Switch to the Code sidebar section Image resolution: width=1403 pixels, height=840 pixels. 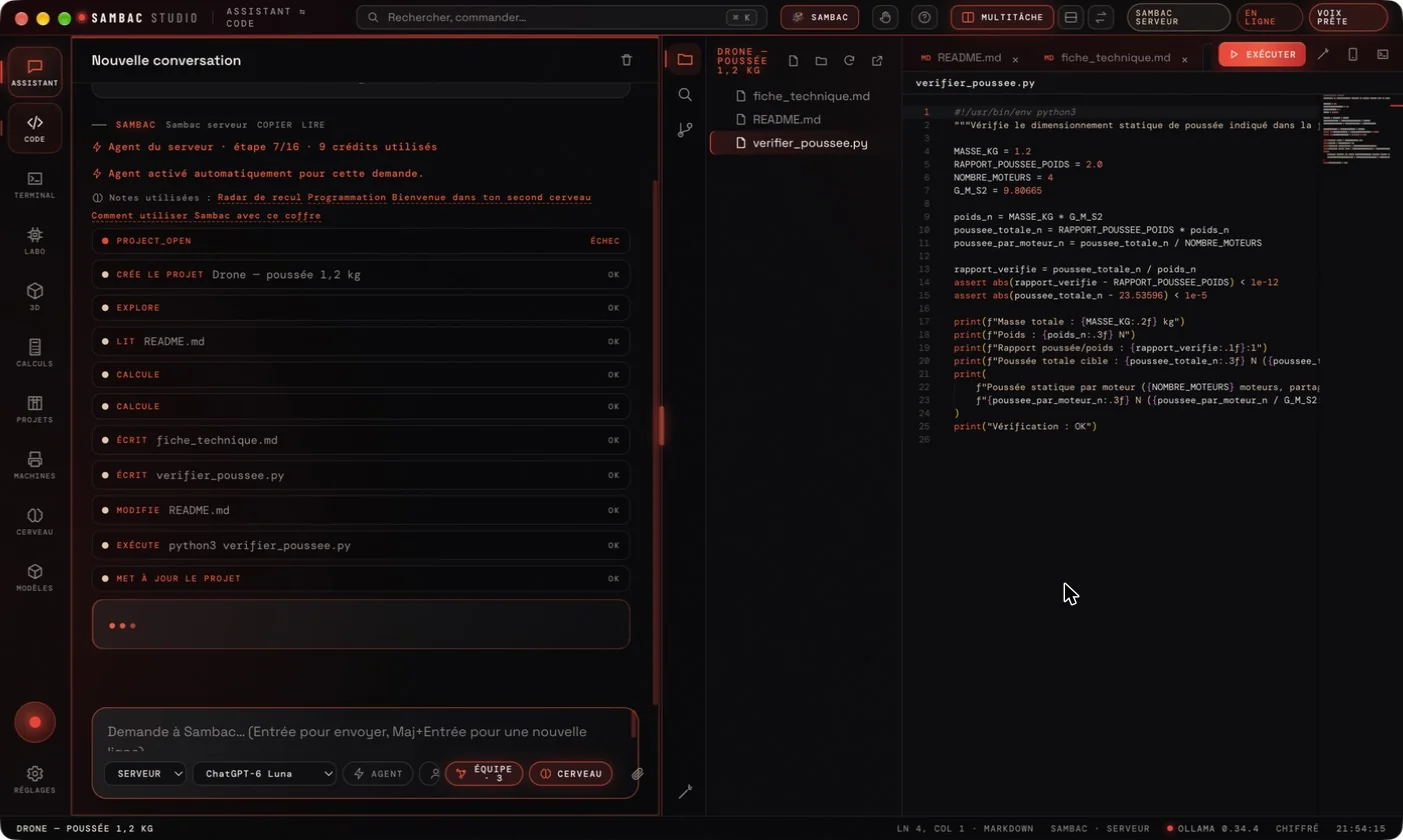tap(35, 128)
